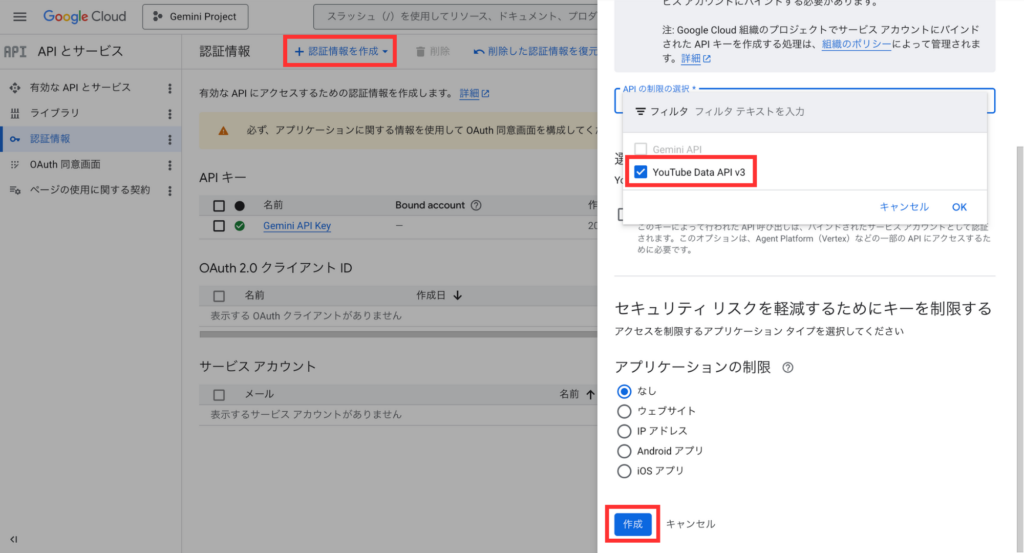Click the メール column header
Image resolution: width=1024 pixels, height=553 pixels.
click(259, 394)
